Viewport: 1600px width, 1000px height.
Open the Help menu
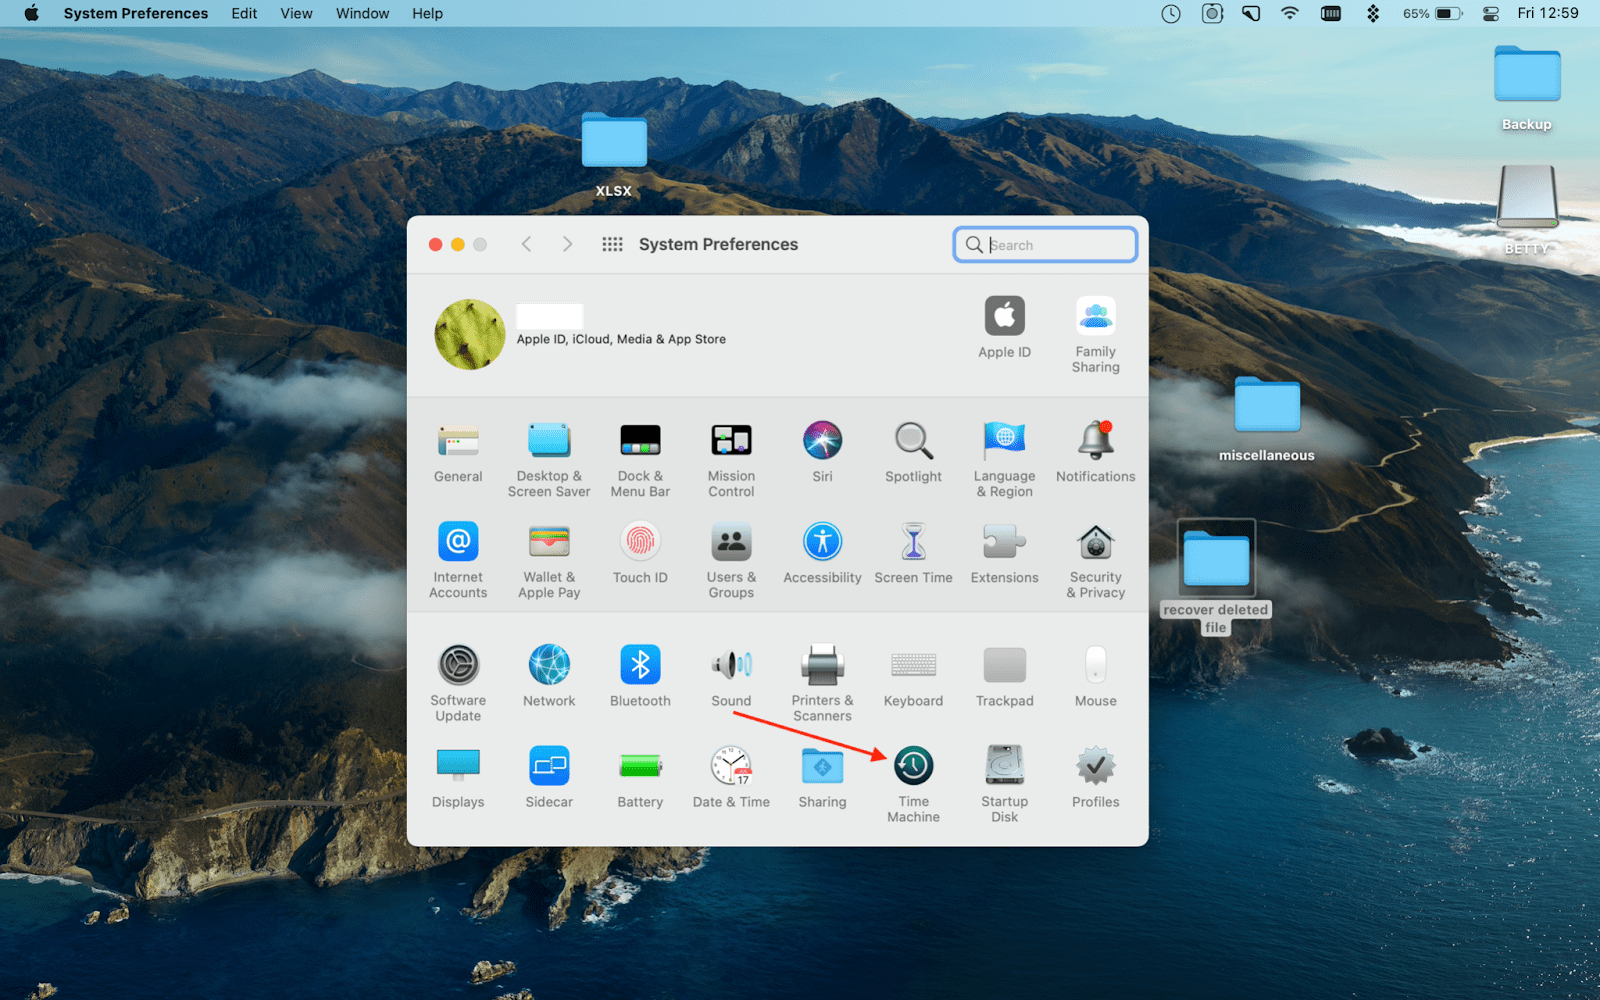tap(427, 13)
